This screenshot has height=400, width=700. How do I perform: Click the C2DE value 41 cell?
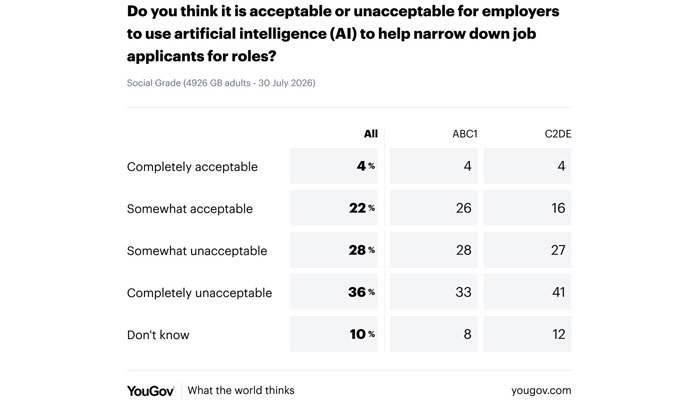(x=527, y=292)
